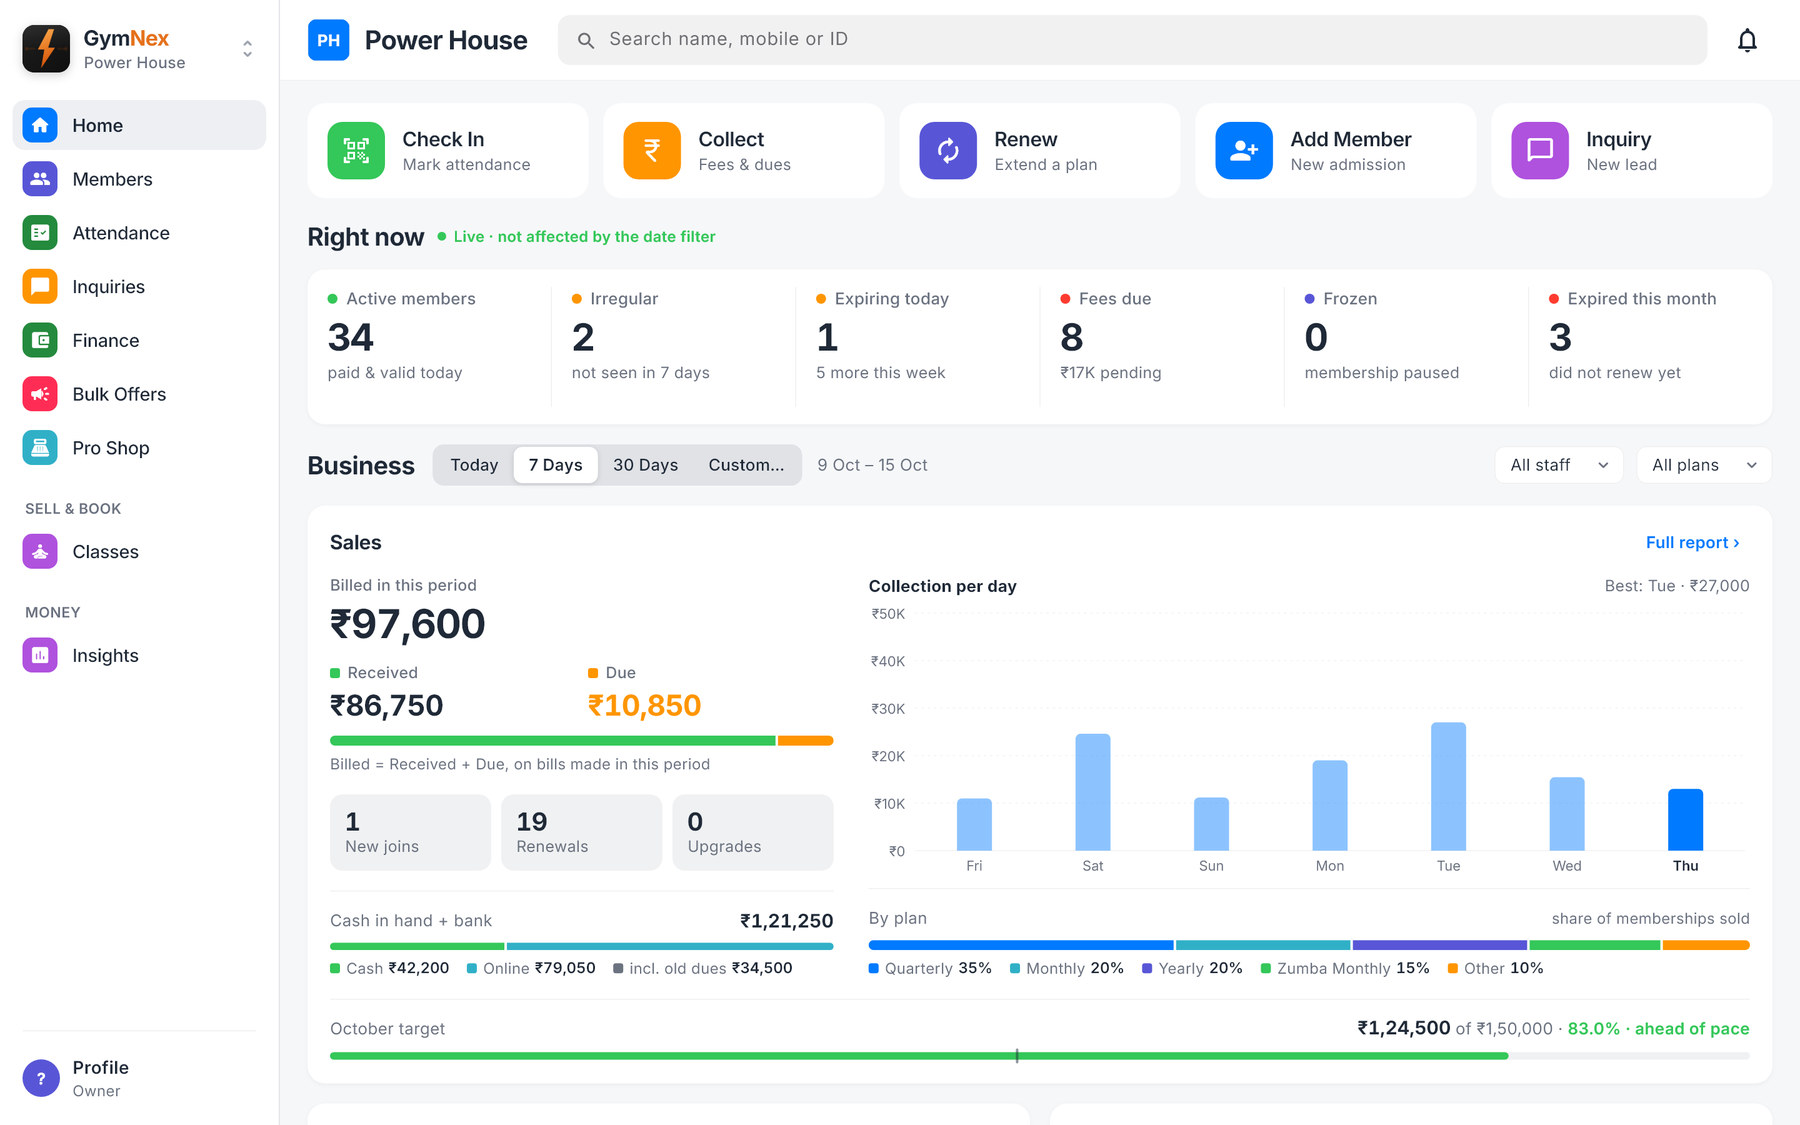Click the notification bell icon

pos(1747,40)
